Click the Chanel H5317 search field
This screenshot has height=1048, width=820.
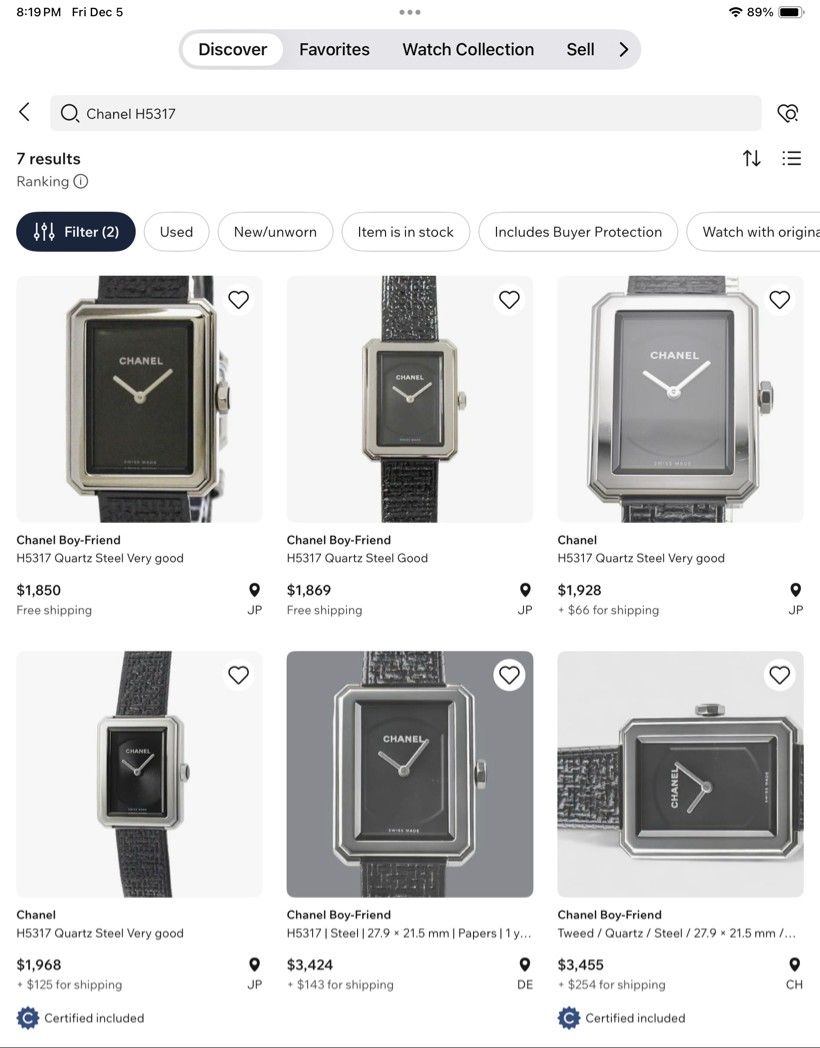point(406,113)
